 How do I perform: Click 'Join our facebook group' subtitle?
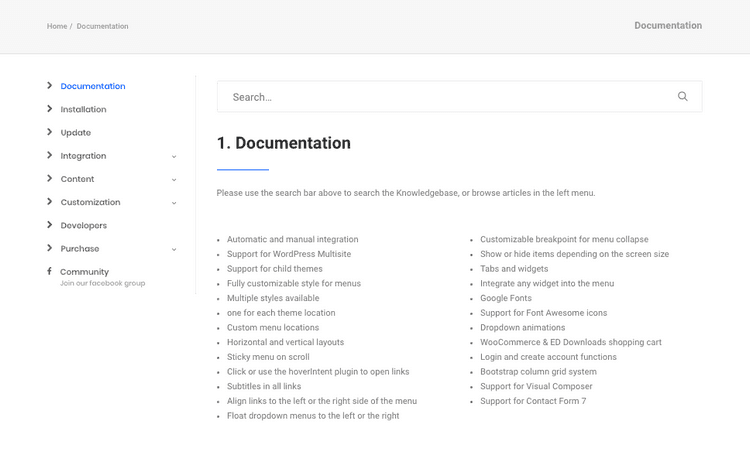(102, 283)
